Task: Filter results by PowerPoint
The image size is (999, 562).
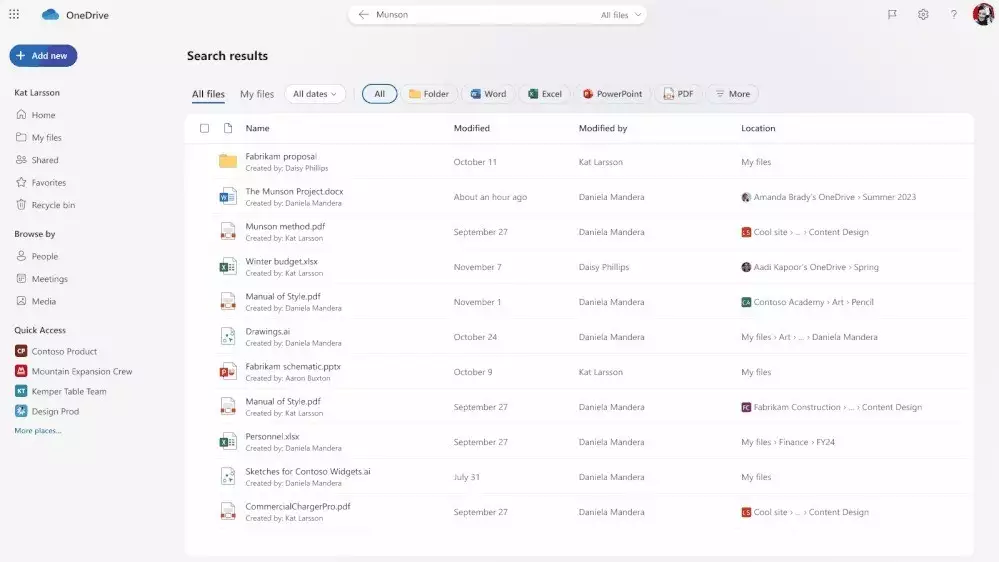Action: click(x=612, y=94)
